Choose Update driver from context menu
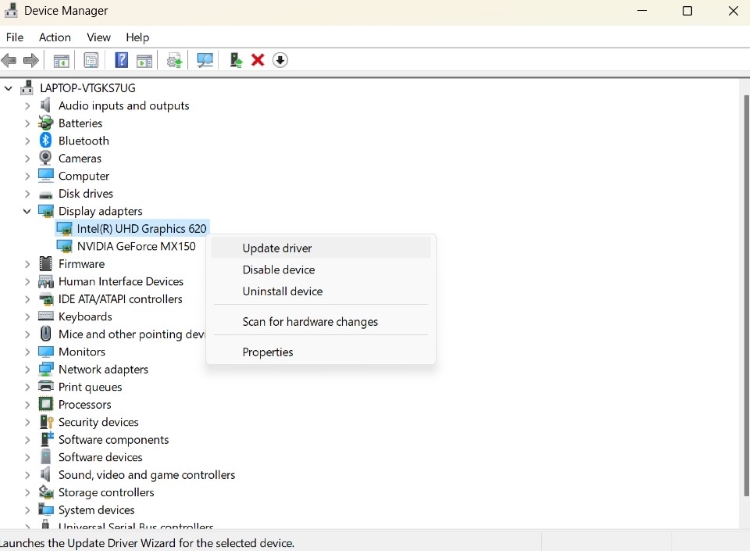This screenshot has width=750, height=551. (x=277, y=248)
